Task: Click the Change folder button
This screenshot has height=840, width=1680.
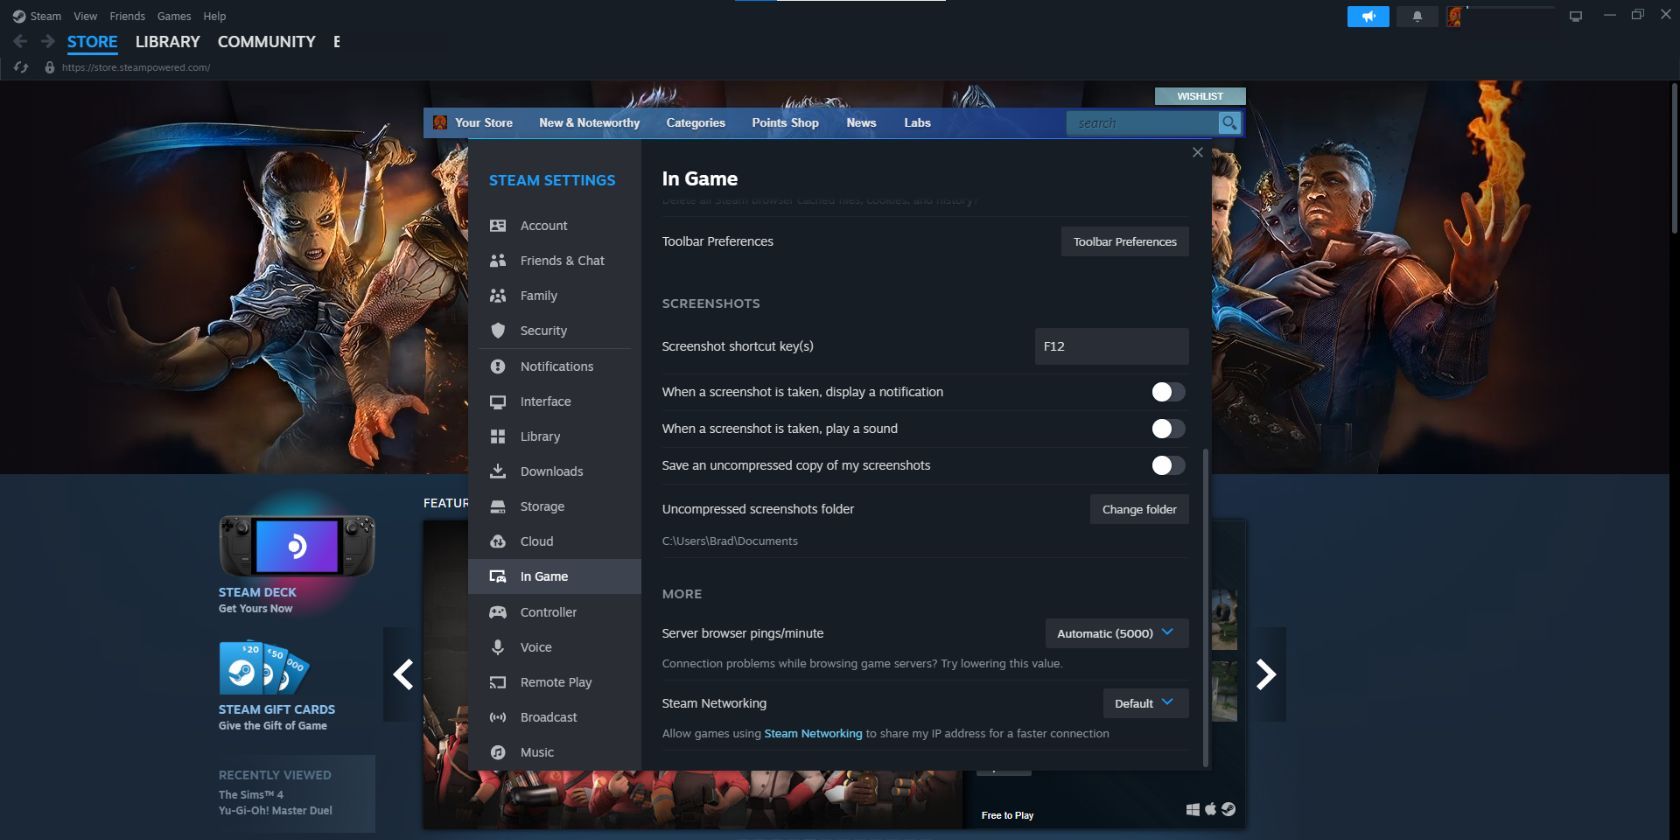Action: click(x=1139, y=509)
